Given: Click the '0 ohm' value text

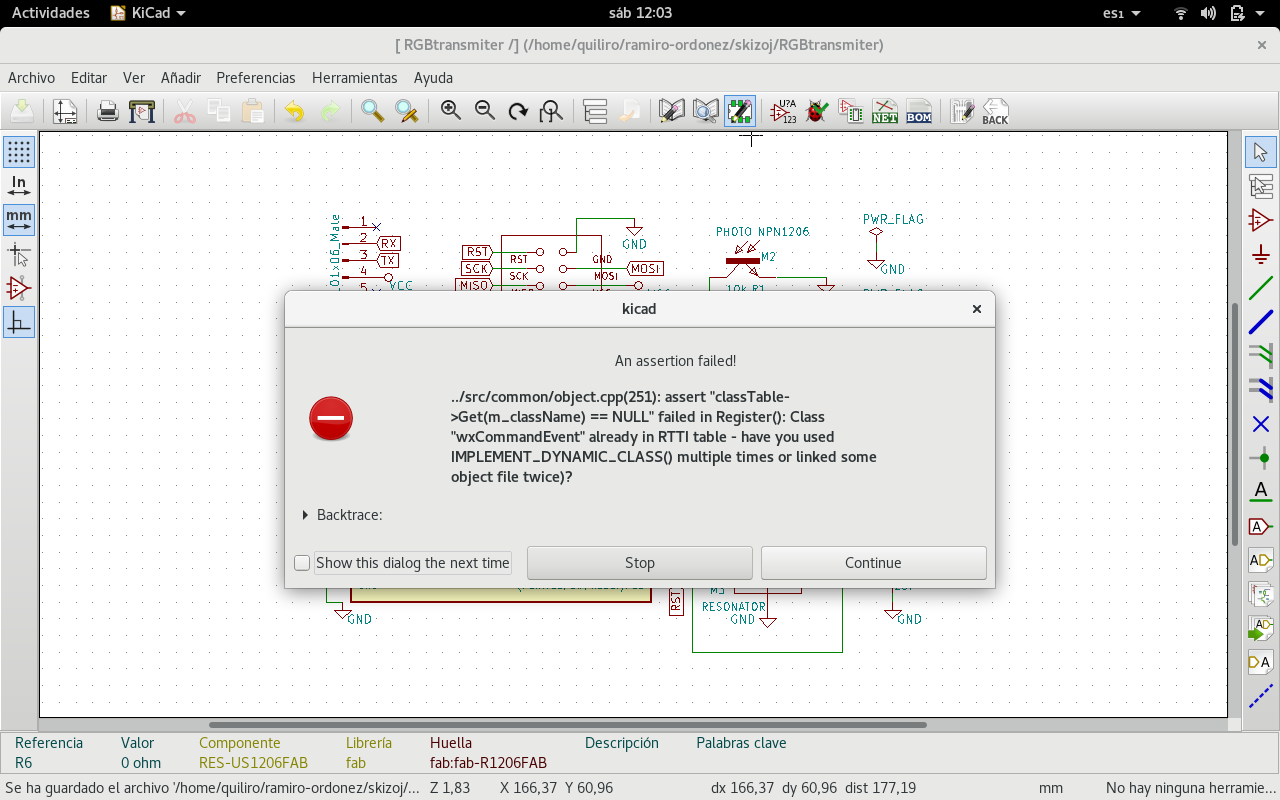Looking at the screenshot, I should point(141,763).
